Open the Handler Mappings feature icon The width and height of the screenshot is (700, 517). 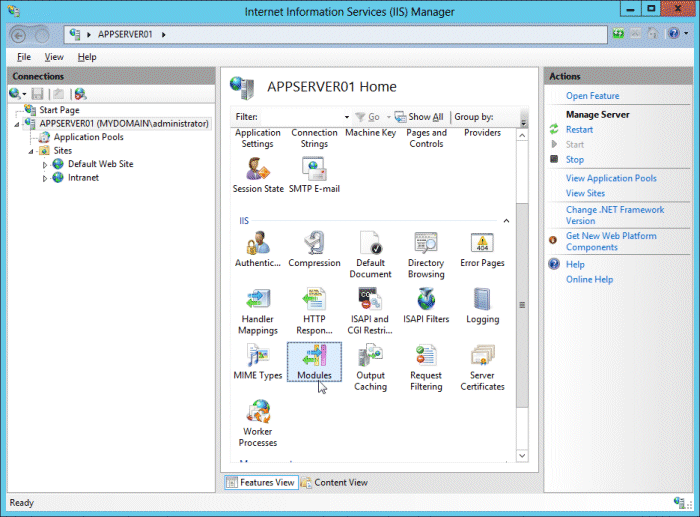258,311
